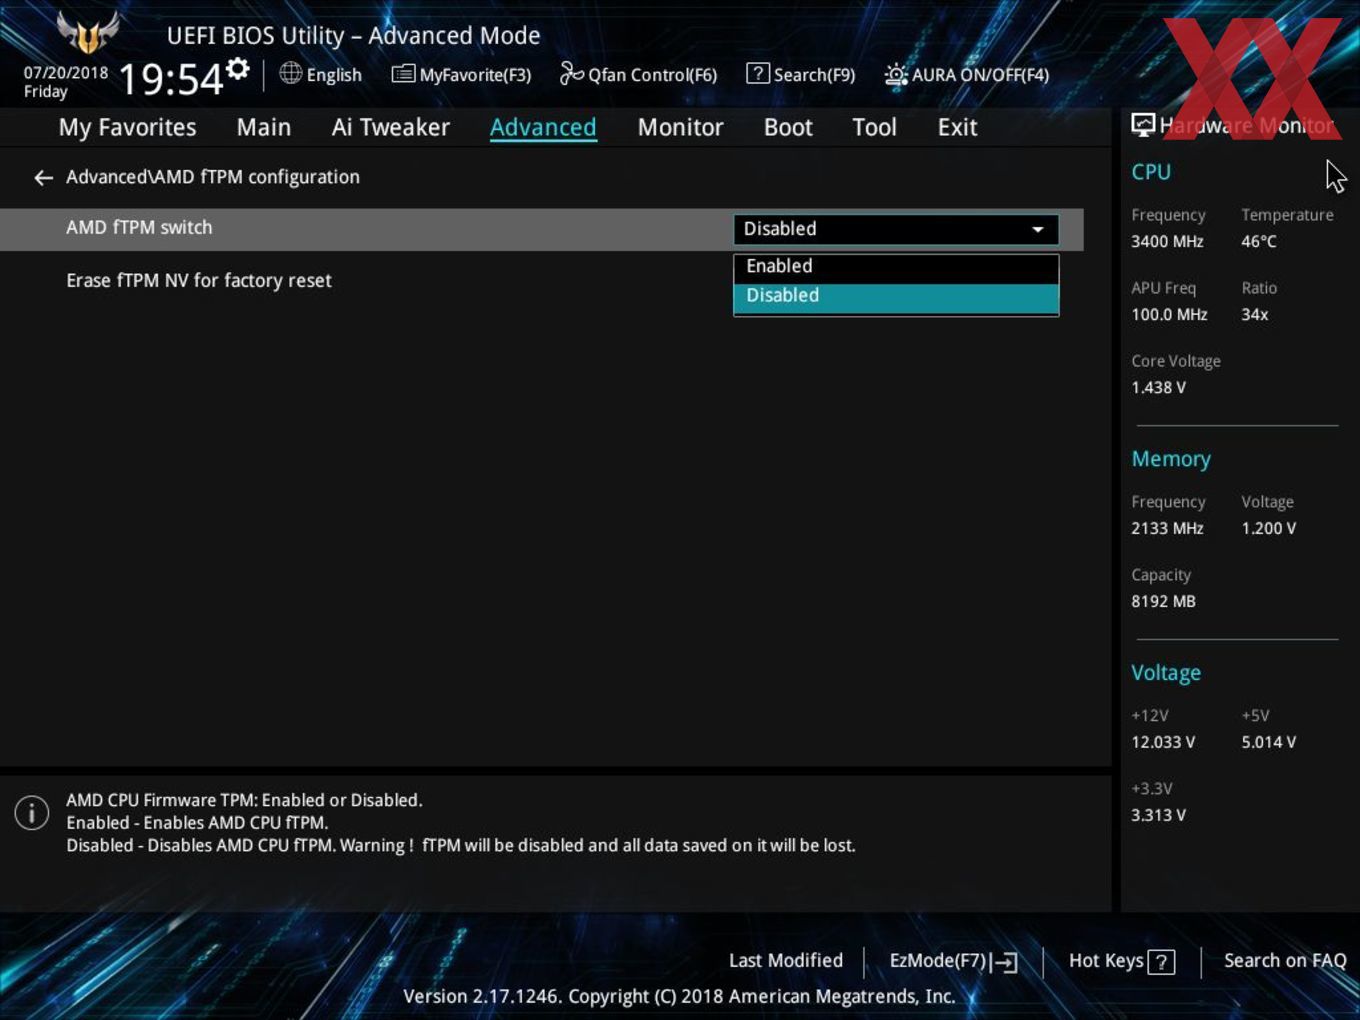
Task: Click the memory capacity 8192 MB
Action: (x=1163, y=602)
